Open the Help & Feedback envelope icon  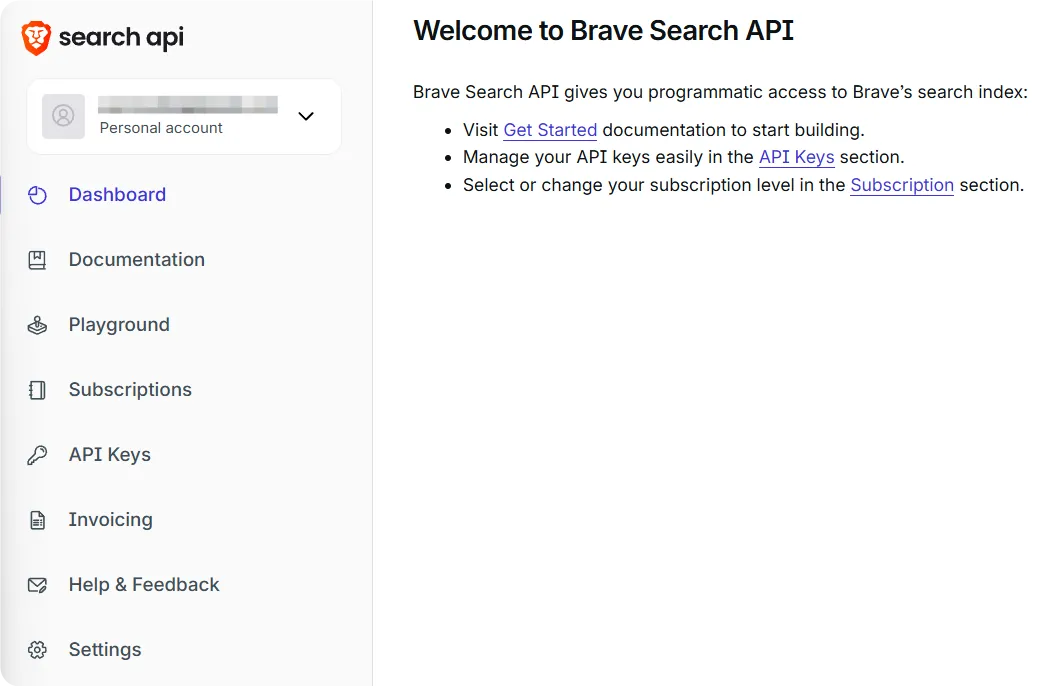coord(37,584)
